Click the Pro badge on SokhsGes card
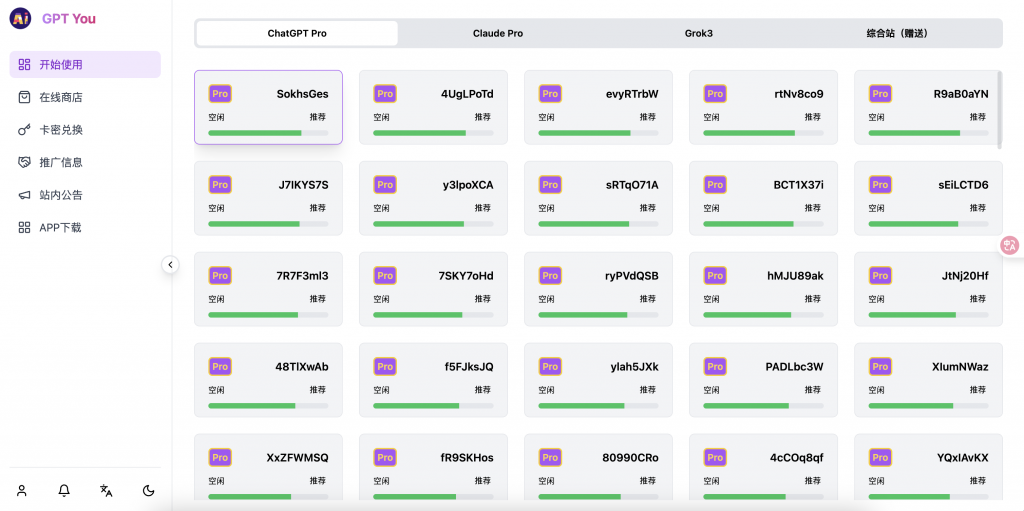Image resolution: width=1024 pixels, height=511 pixels. tap(220, 93)
